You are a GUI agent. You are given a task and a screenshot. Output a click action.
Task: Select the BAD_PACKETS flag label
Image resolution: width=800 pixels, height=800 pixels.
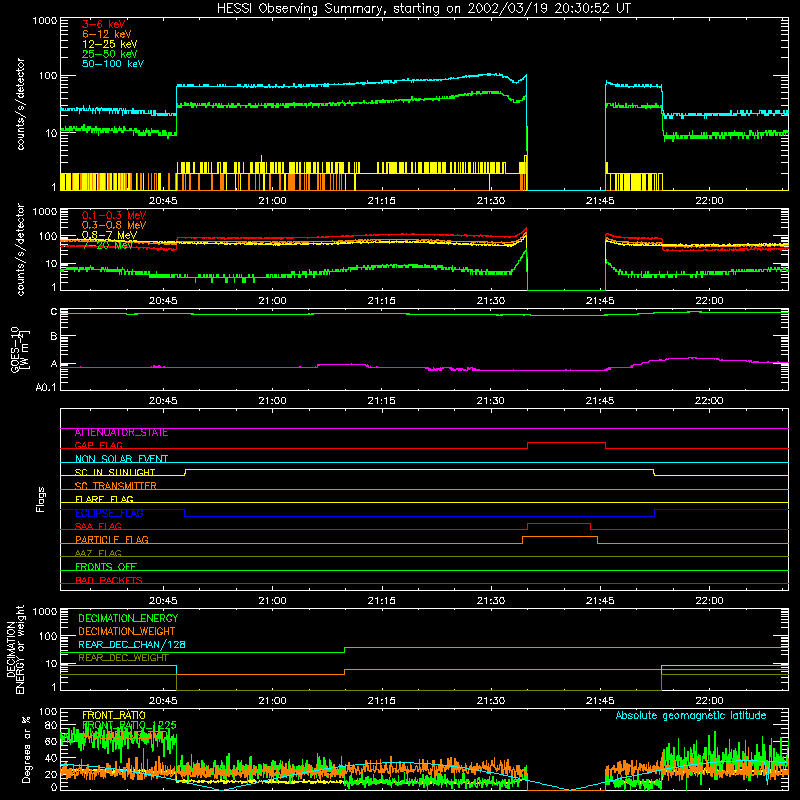(109, 580)
